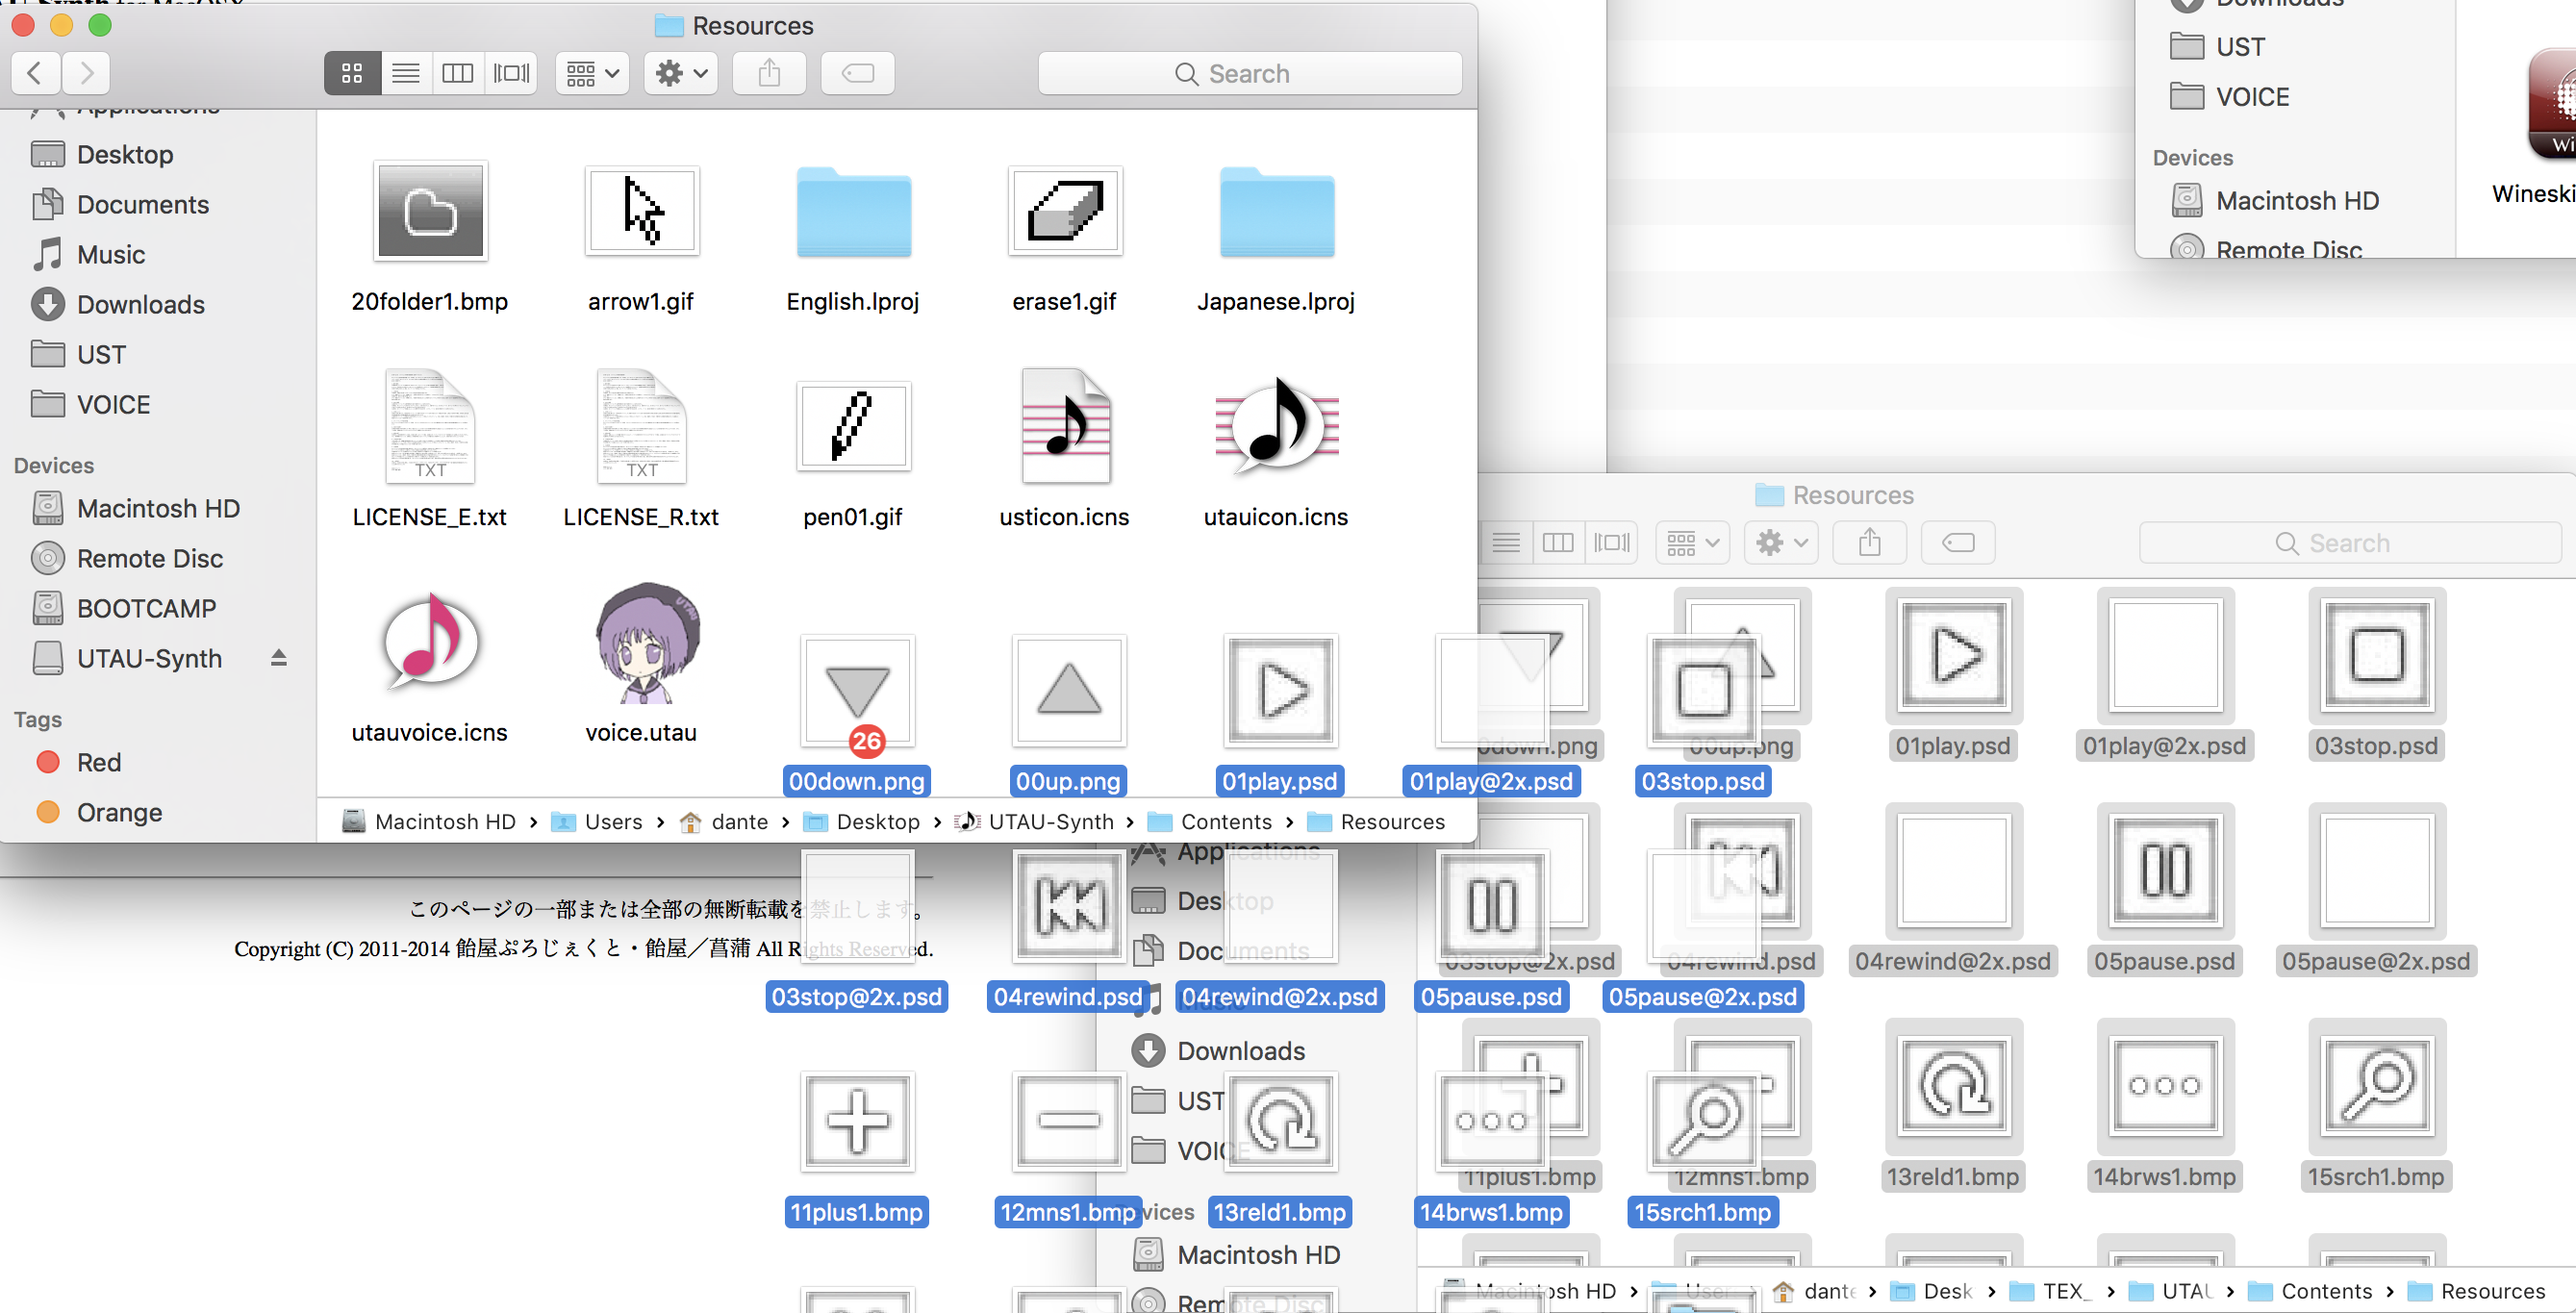Click Share button in background Resources window
The width and height of the screenshot is (2576, 1313).
[1869, 543]
